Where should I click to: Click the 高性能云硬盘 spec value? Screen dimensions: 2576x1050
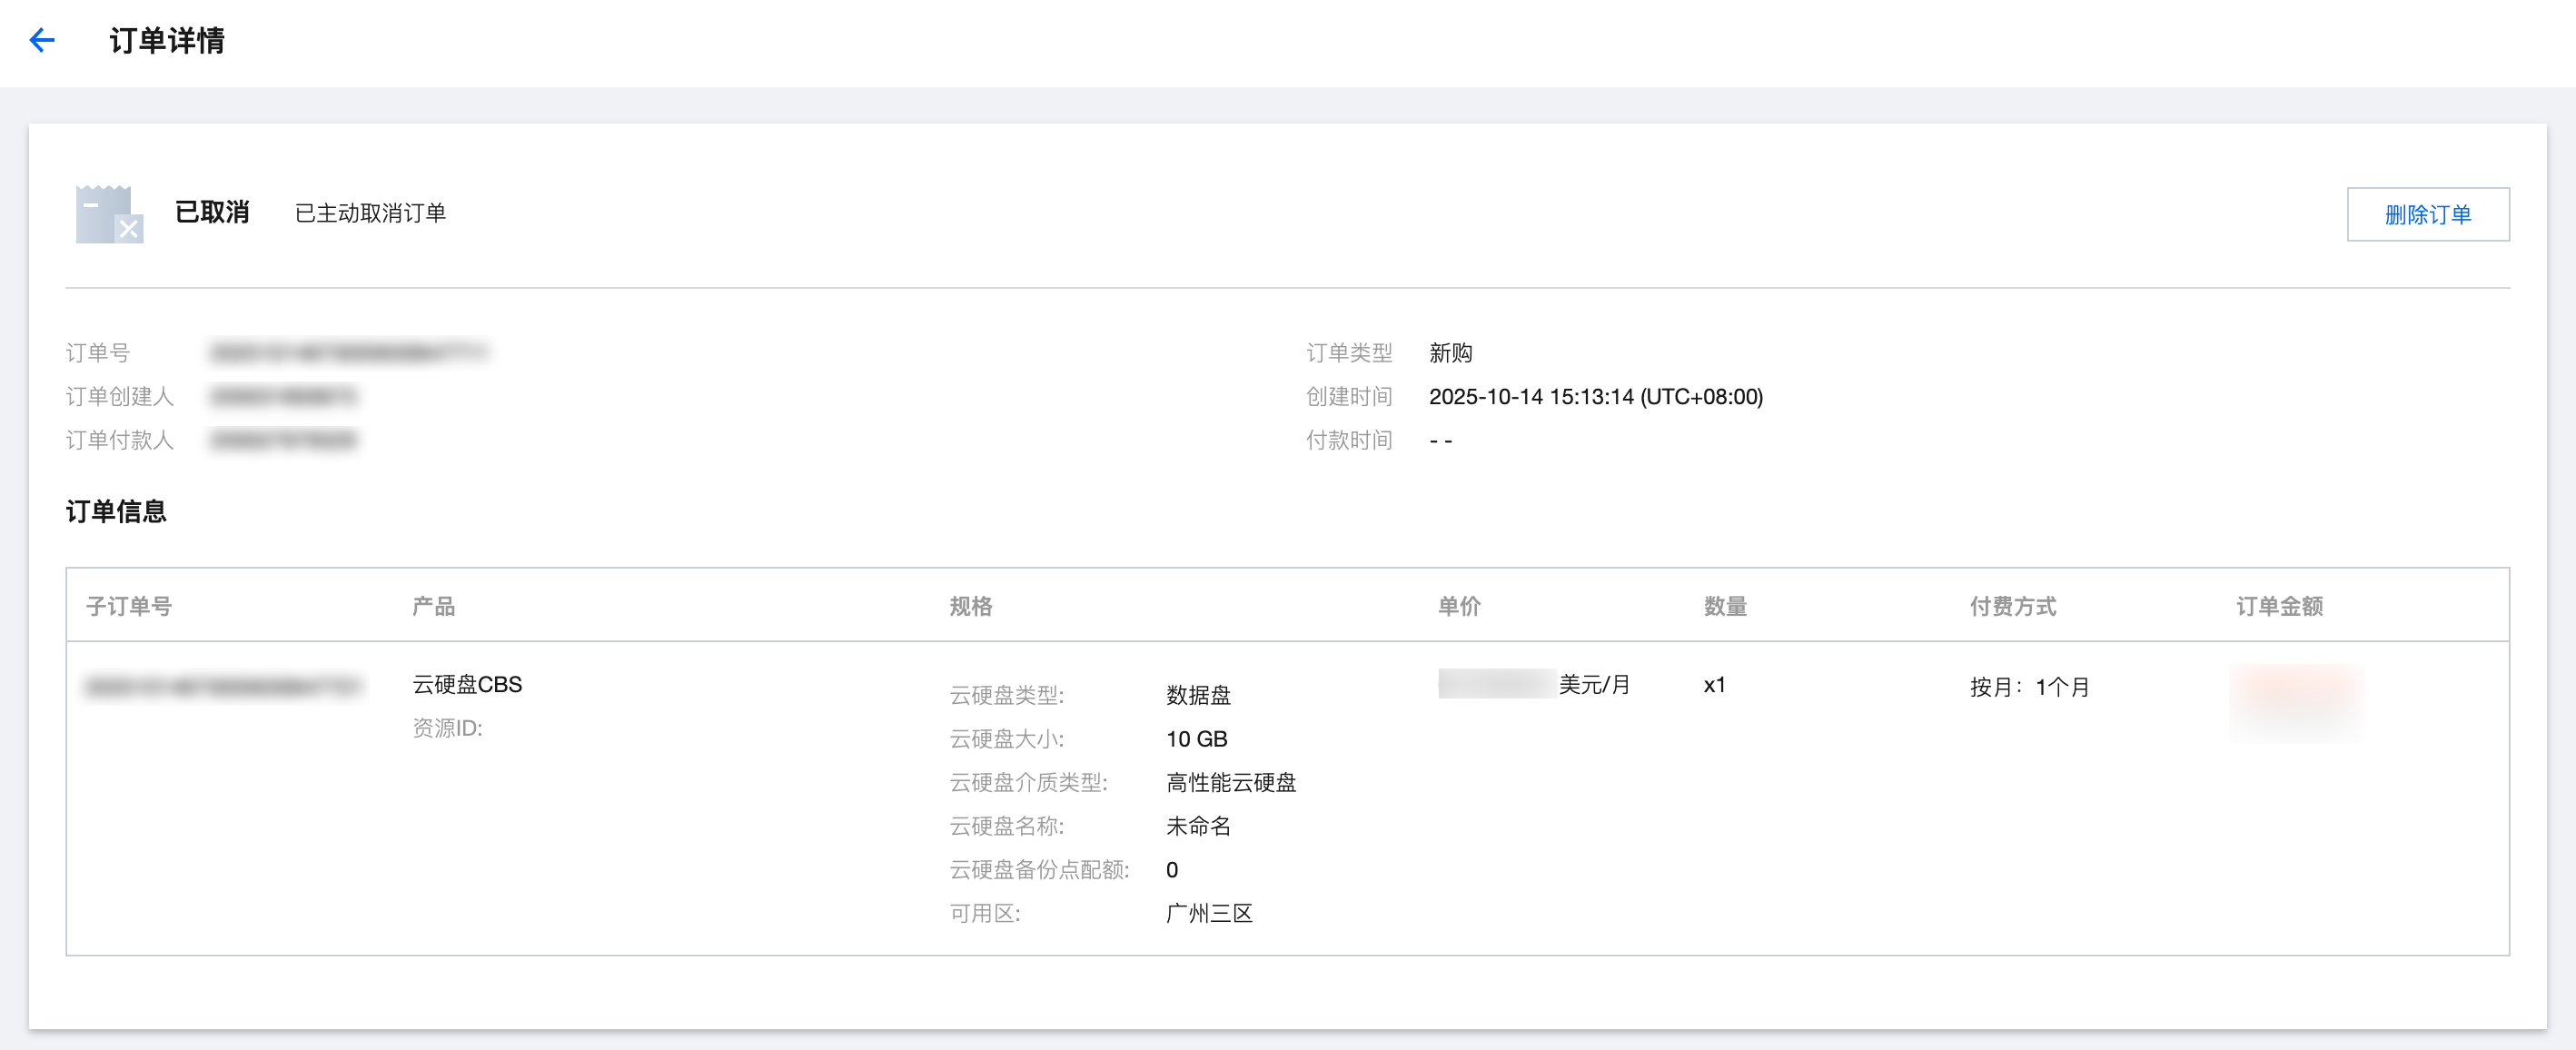[1230, 783]
